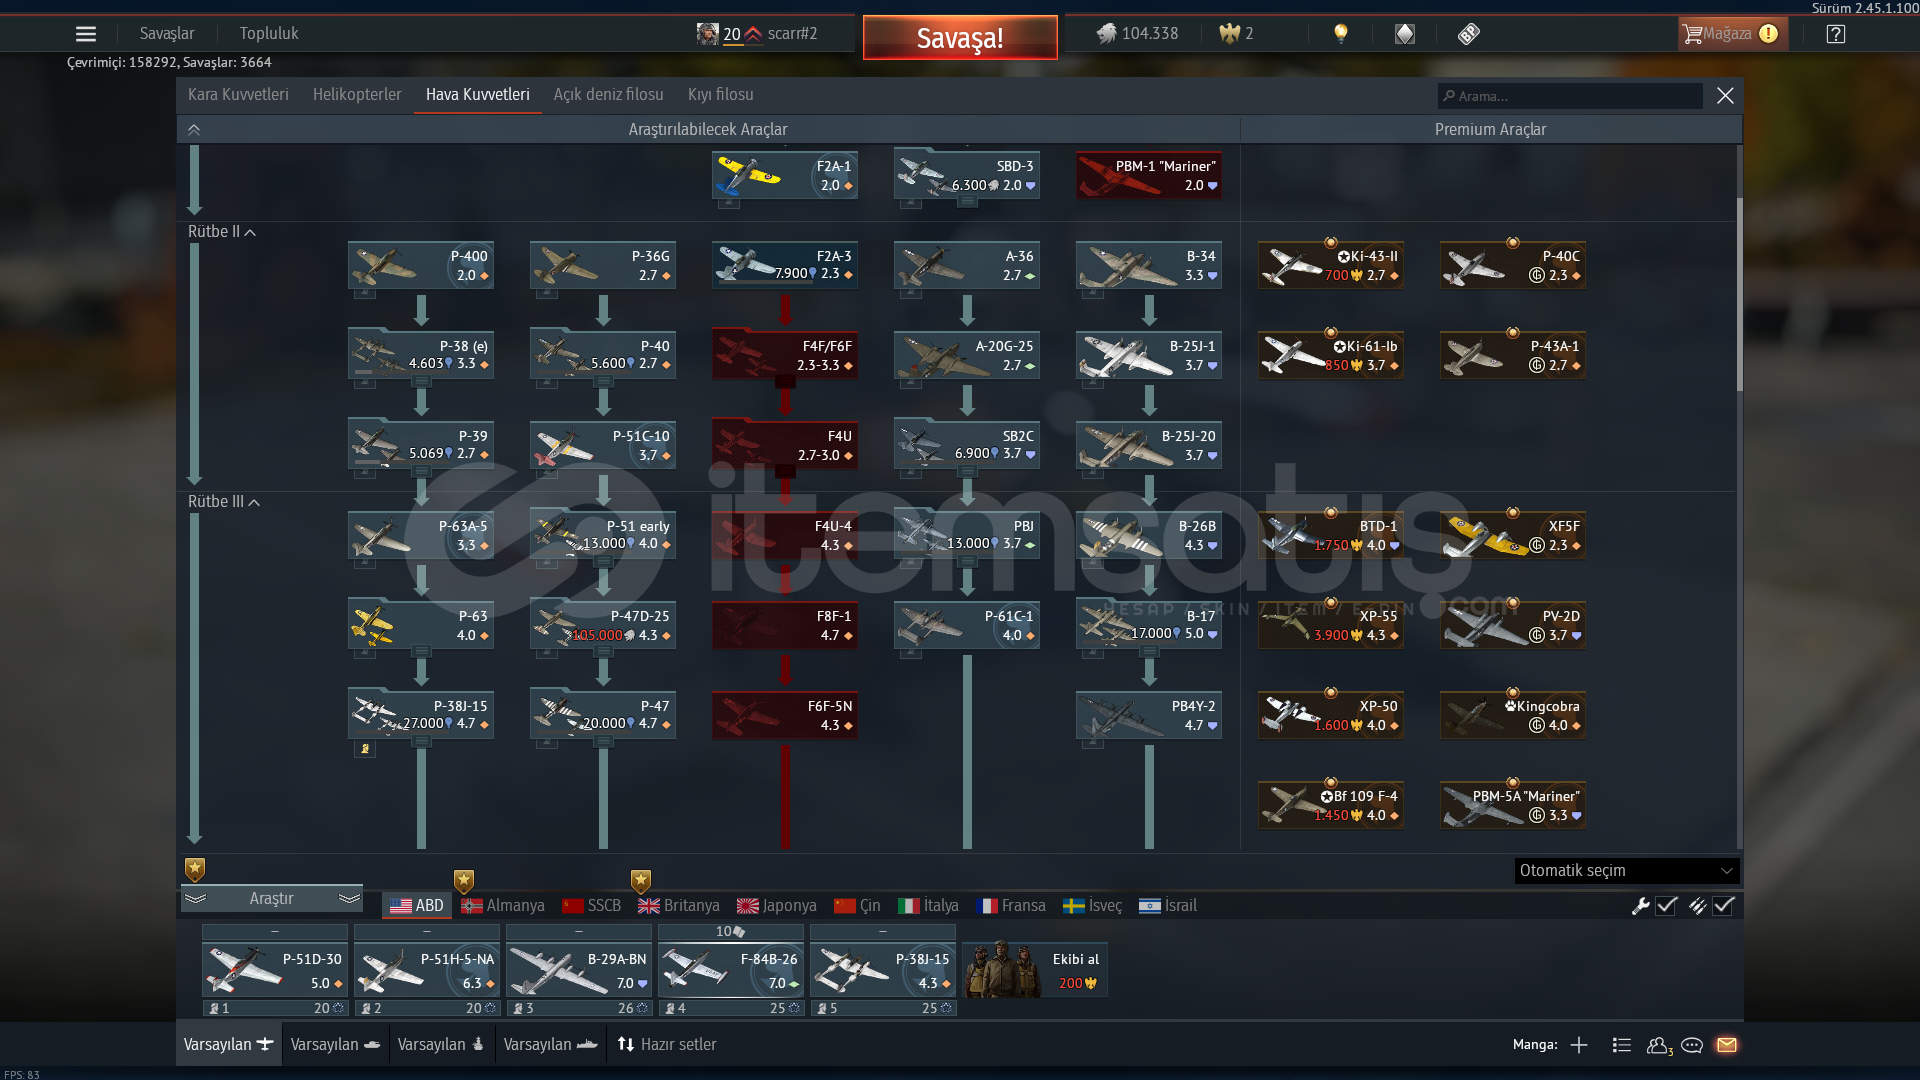
Task: Close the research tree with X icon
Action: click(x=1725, y=96)
